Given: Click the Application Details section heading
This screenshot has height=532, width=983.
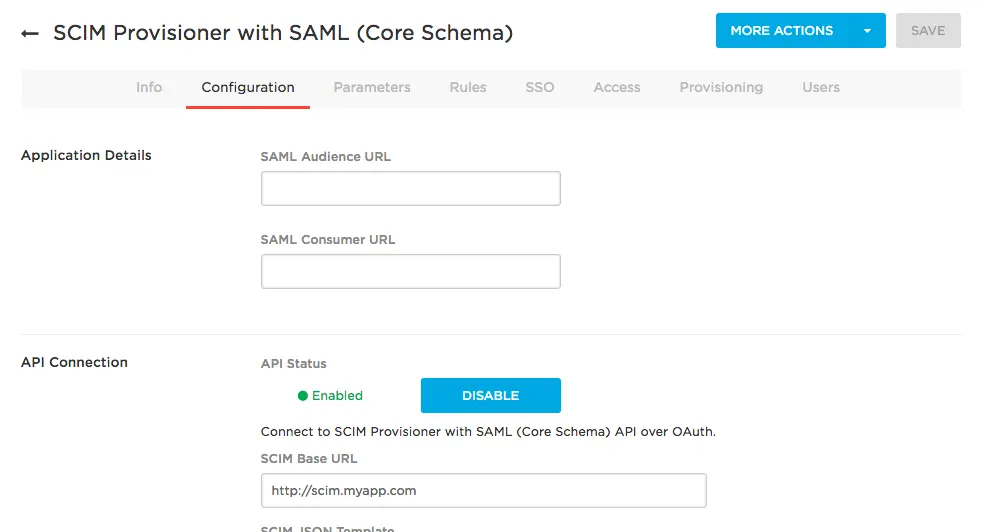Looking at the screenshot, I should pyautogui.click(x=86, y=155).
